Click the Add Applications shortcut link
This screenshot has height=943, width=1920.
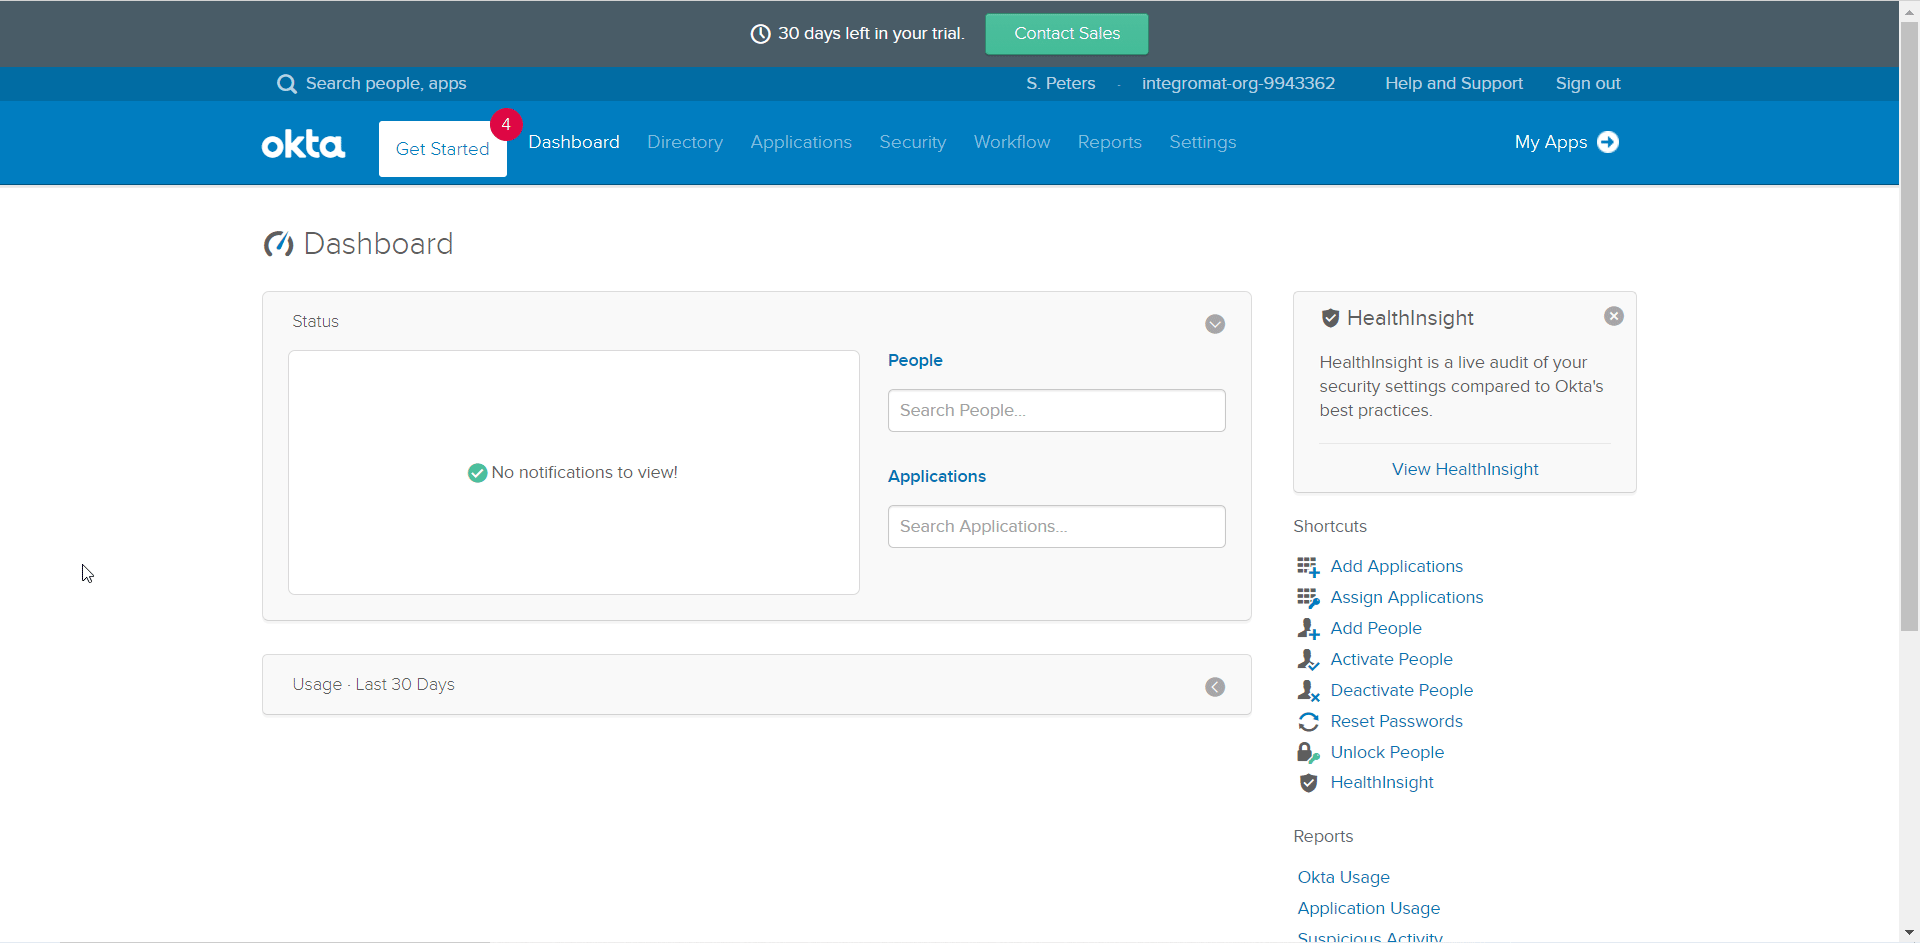(x=1397, y=566)
